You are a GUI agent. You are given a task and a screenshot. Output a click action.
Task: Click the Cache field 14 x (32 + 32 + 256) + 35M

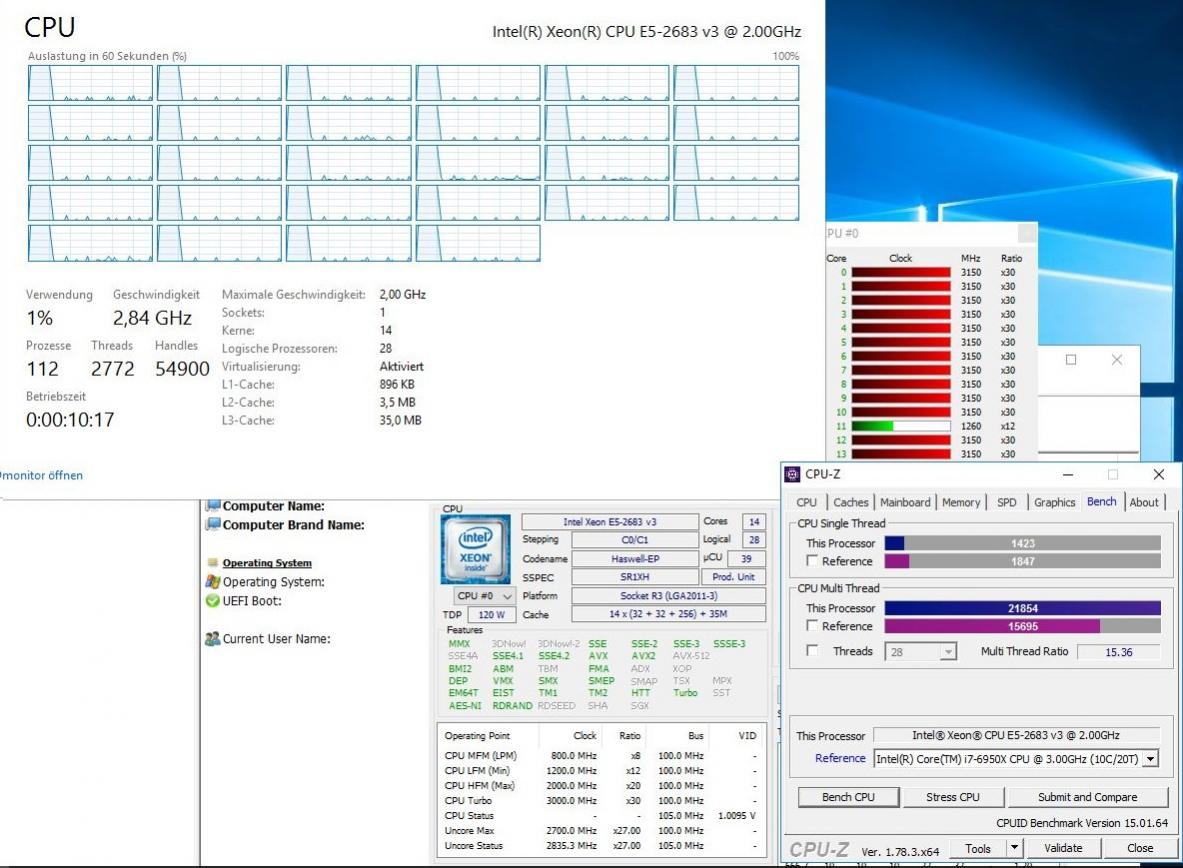click(x=668, y=614)
